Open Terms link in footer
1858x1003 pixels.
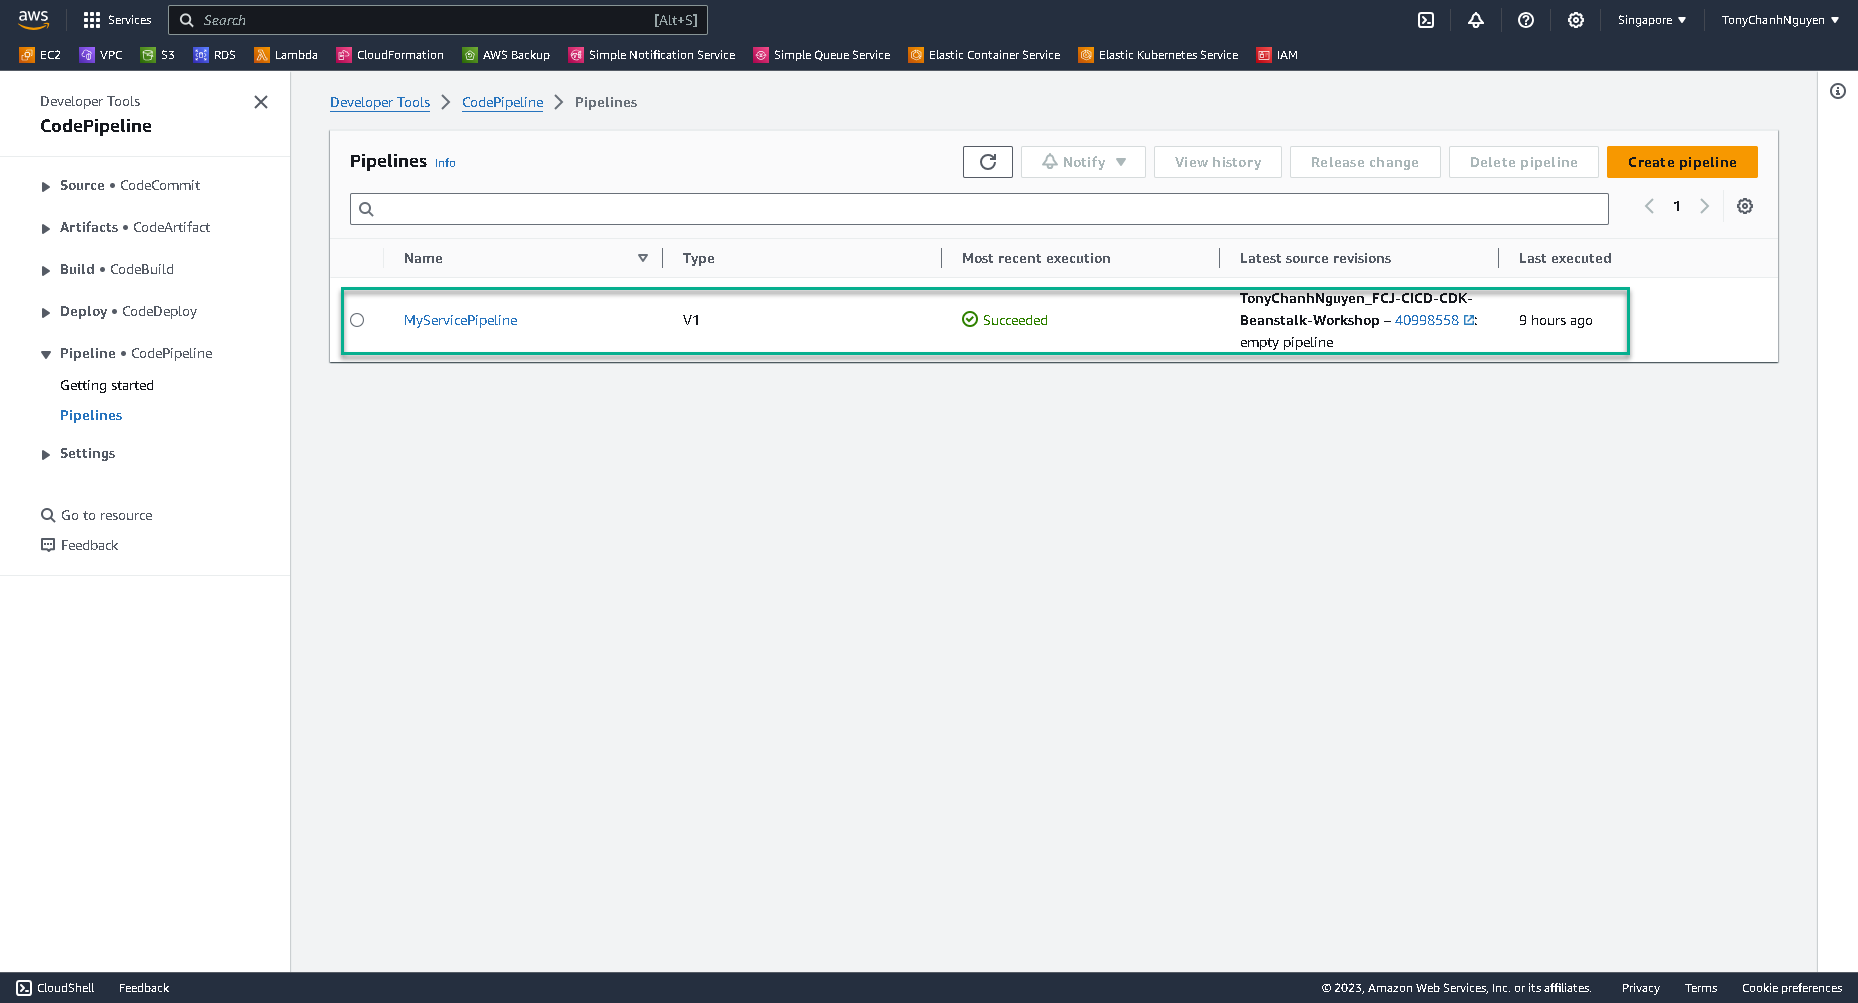[x=1701, y=988]
